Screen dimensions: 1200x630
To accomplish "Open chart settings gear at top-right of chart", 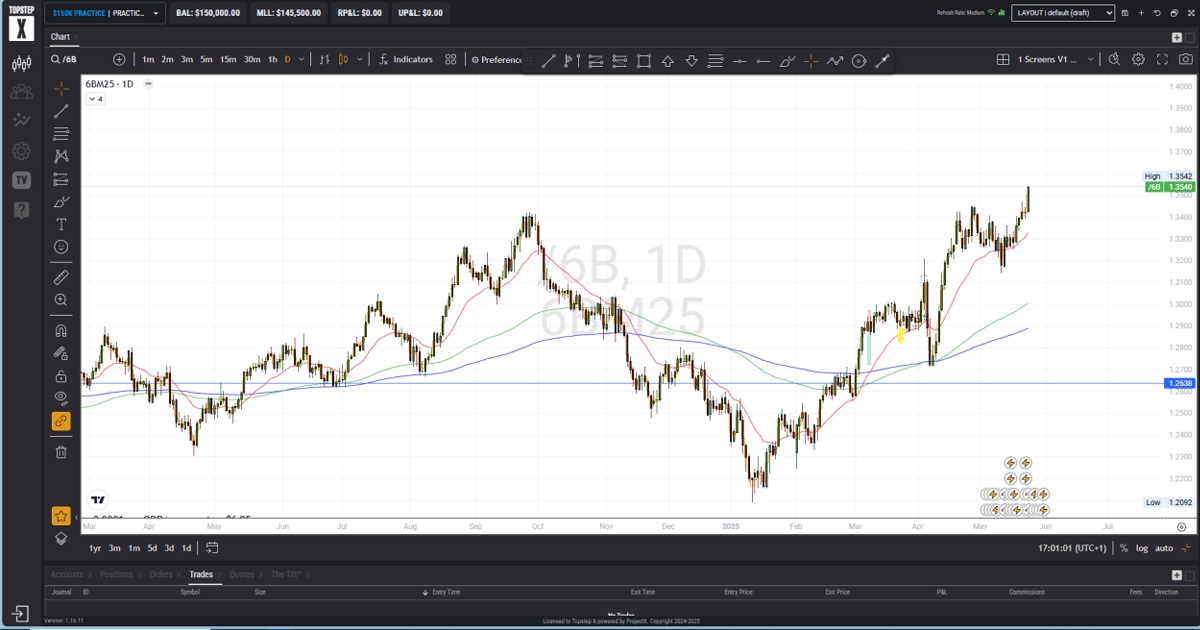I will pos(1138,59).
